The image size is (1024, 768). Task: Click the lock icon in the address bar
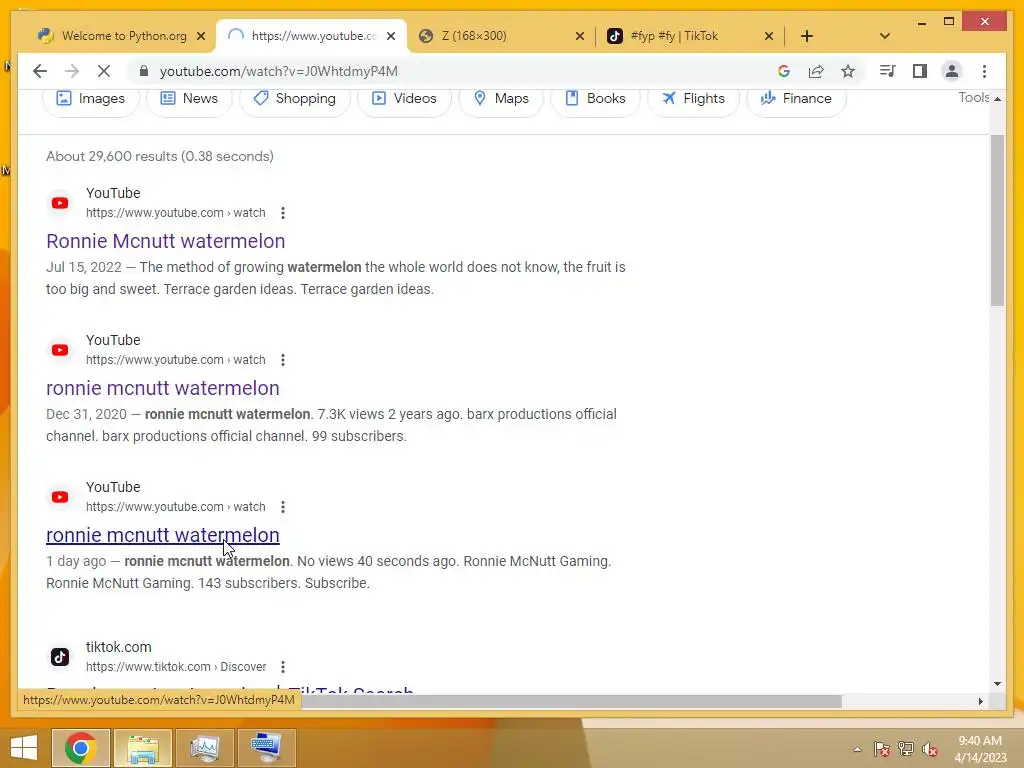click(144, 71)
